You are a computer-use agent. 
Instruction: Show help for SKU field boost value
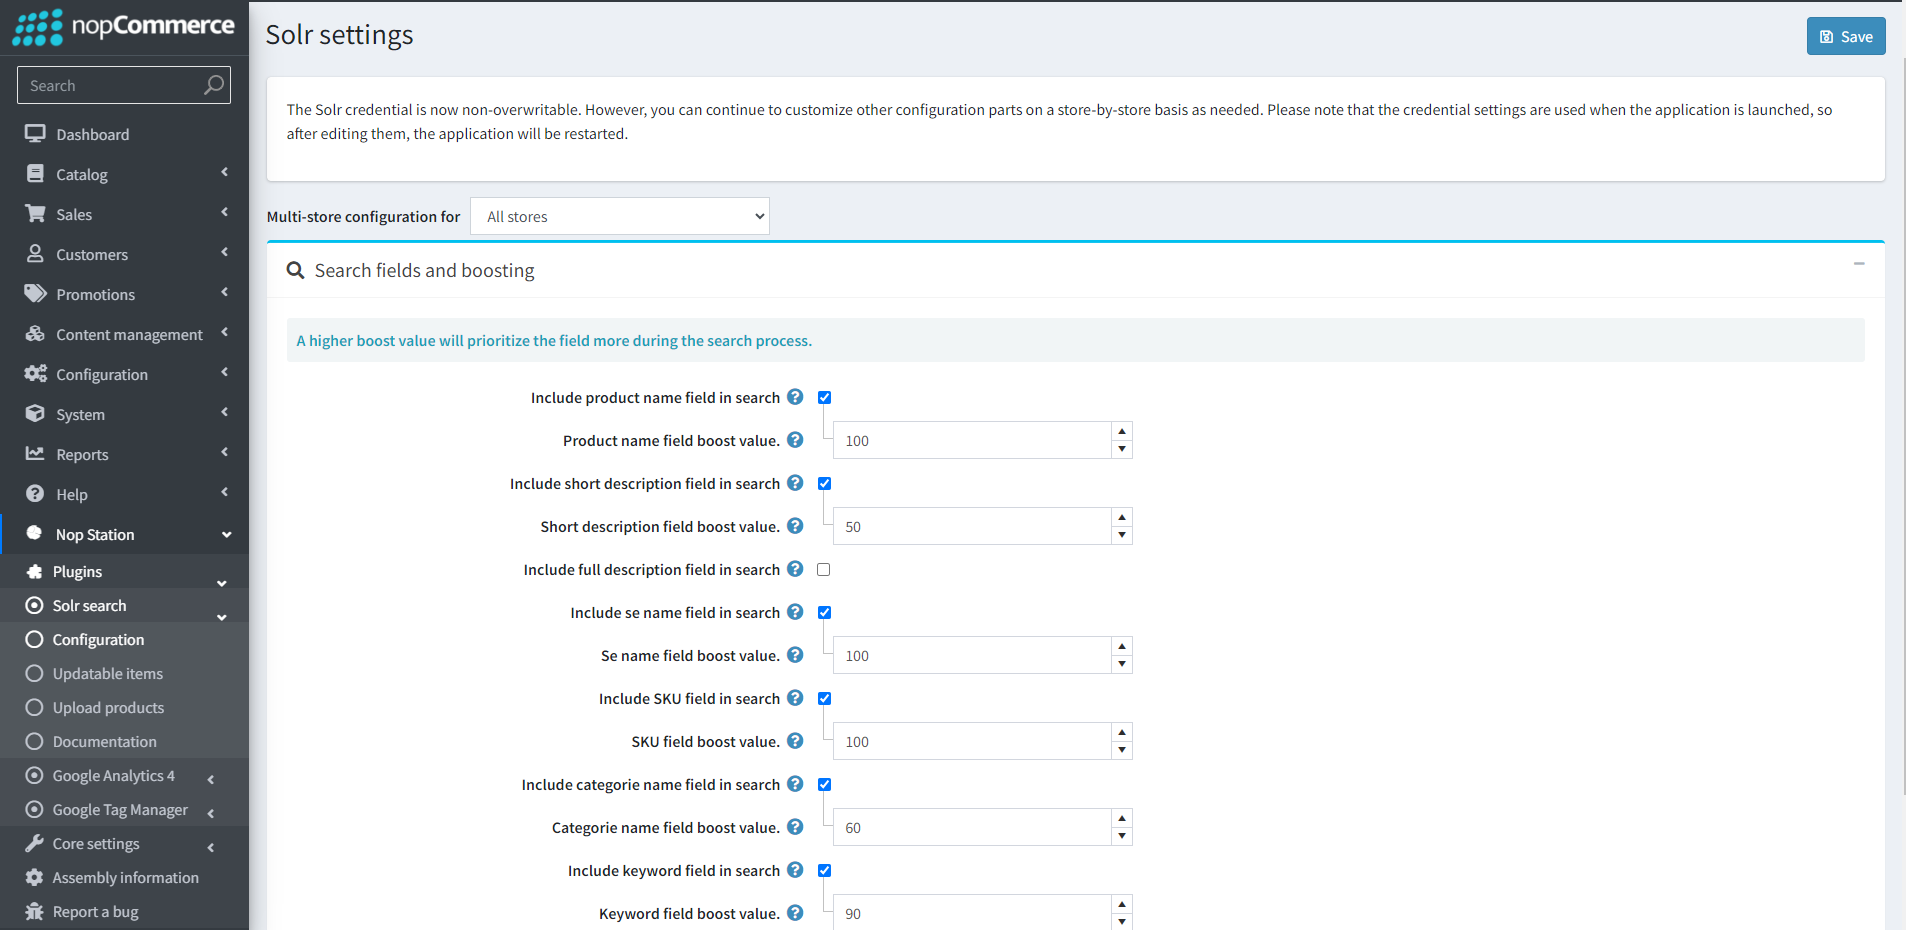(x=795, y=741)
